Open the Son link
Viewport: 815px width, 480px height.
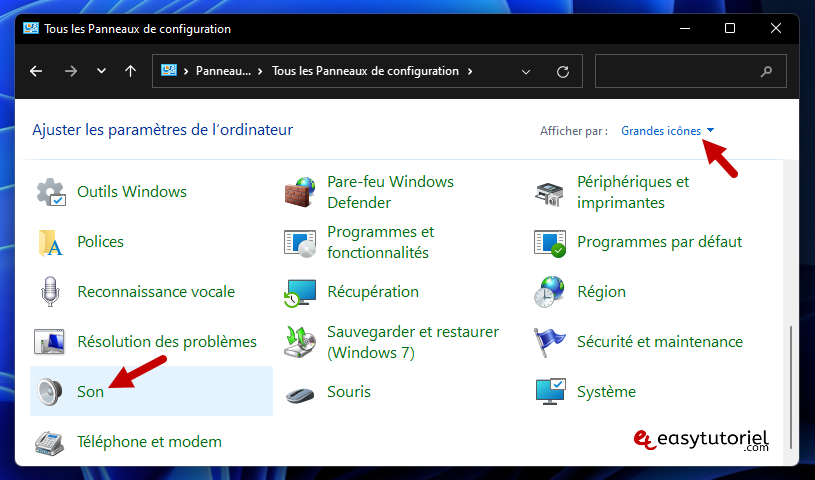pos(90,392)
